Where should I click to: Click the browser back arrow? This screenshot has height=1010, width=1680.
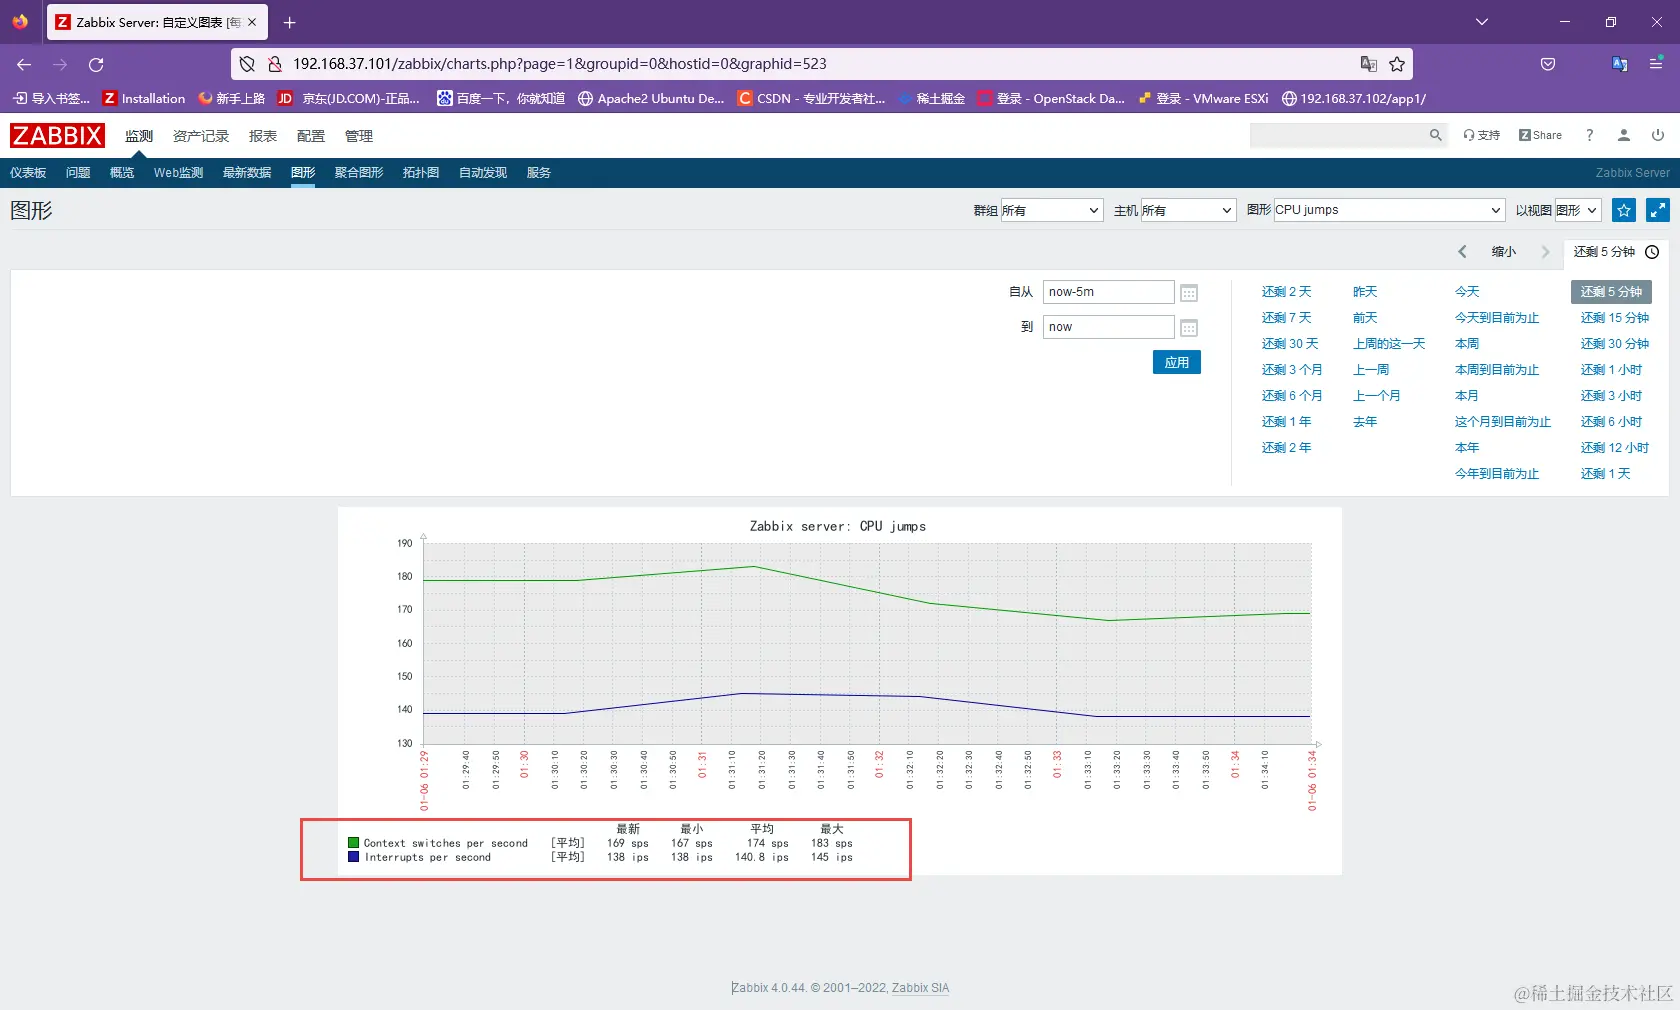pos(24,64)
